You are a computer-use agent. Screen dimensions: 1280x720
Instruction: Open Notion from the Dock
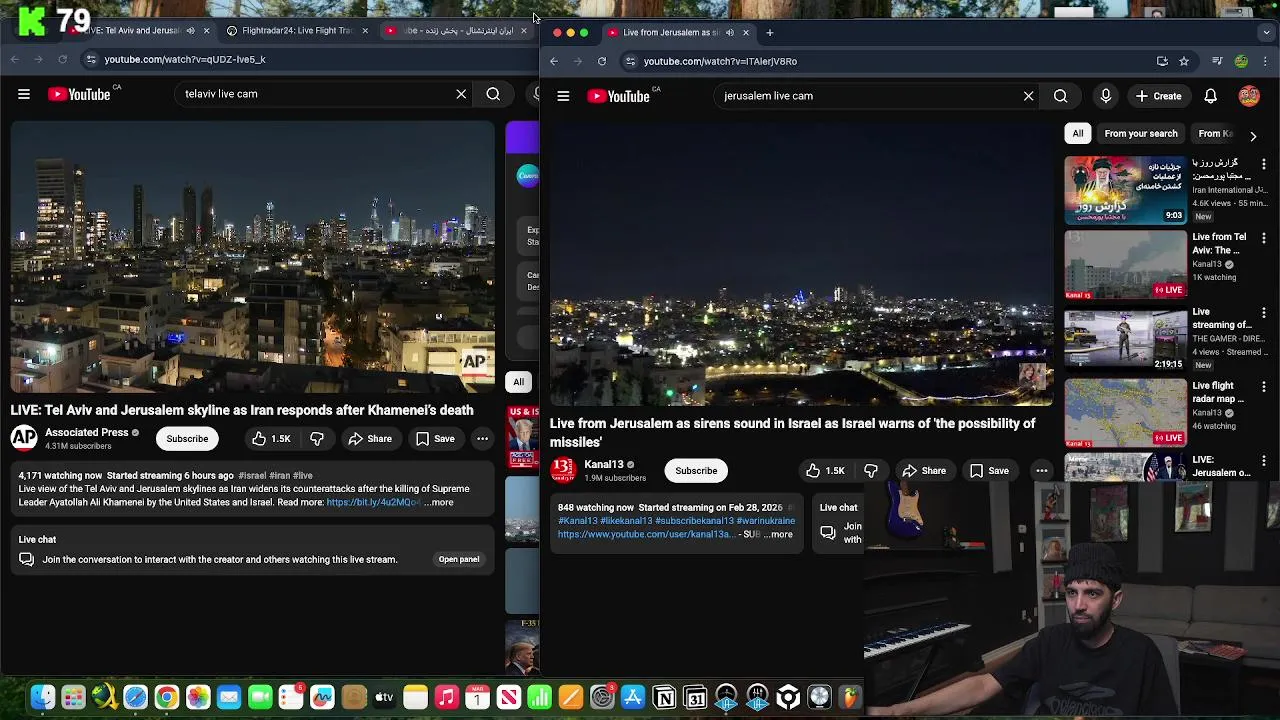[664, 697]
